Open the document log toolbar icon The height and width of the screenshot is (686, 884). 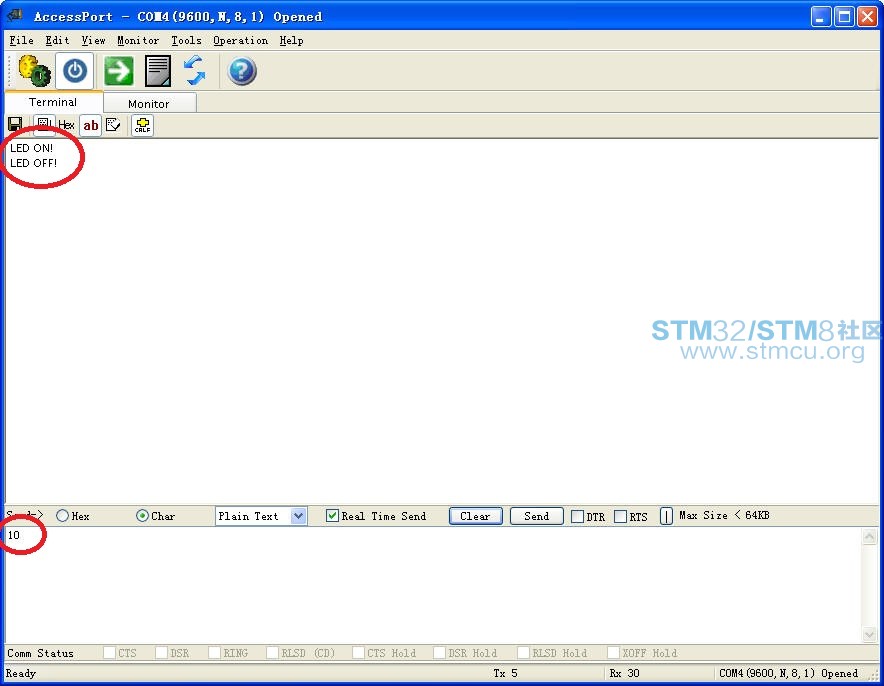pyautogui.click(x=155, y=70)
